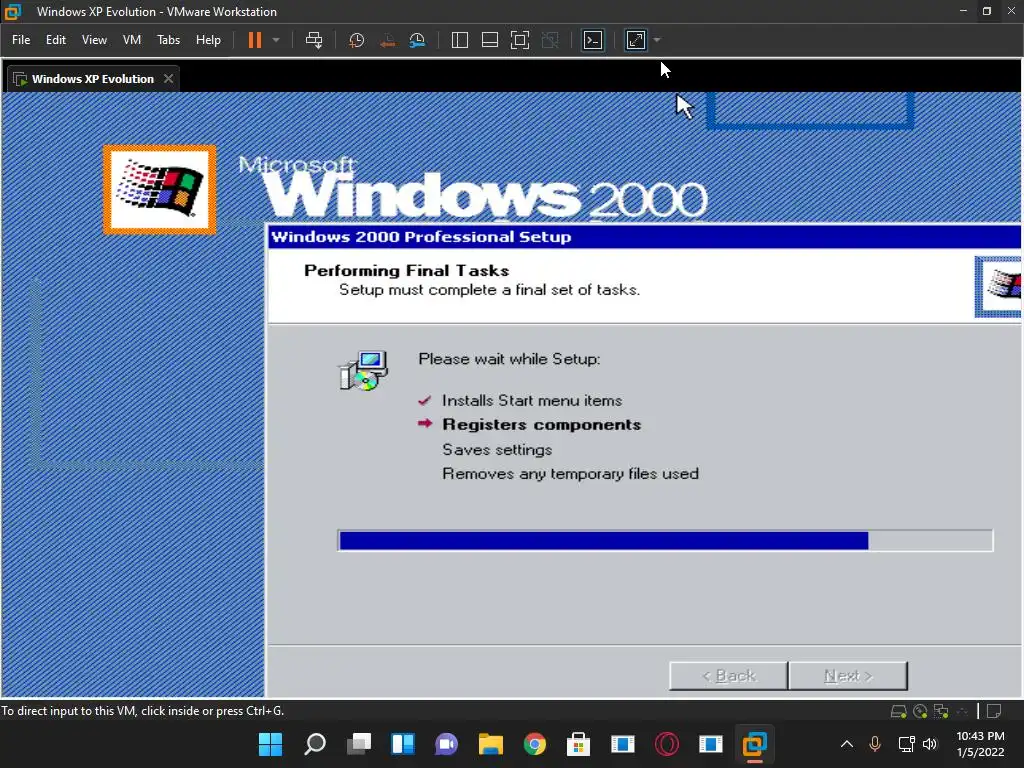The image size is (1024, 768).
Task: Close the Windows XP Evolution tab
Action: (168, 78)
